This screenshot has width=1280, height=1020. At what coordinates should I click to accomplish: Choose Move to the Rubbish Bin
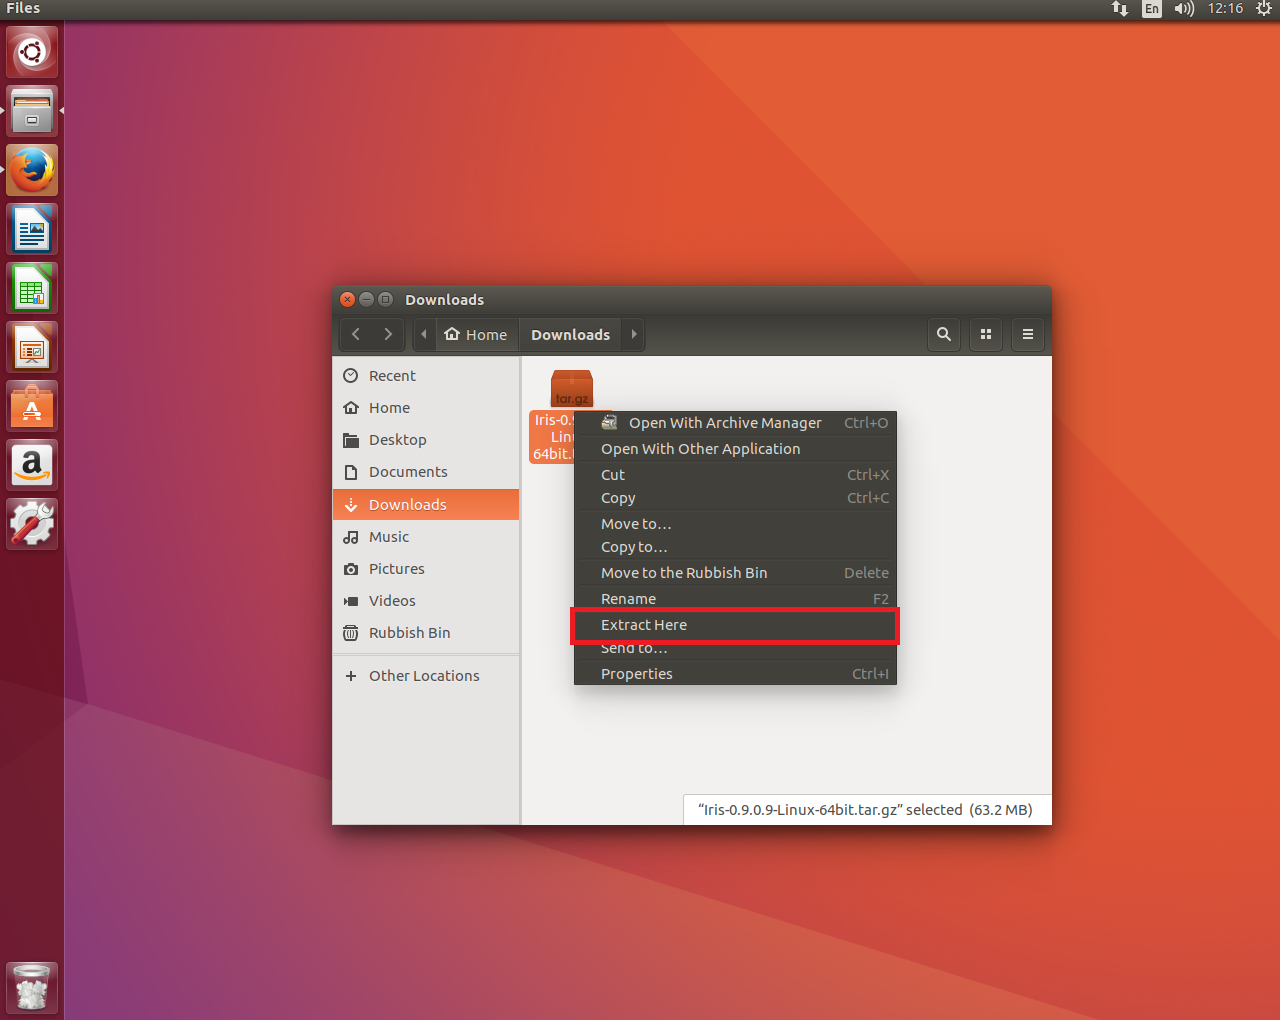(735, 573)
